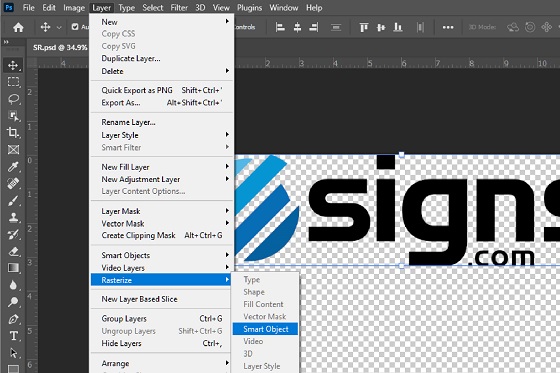Align right edges in options bar

click(314, 27)
